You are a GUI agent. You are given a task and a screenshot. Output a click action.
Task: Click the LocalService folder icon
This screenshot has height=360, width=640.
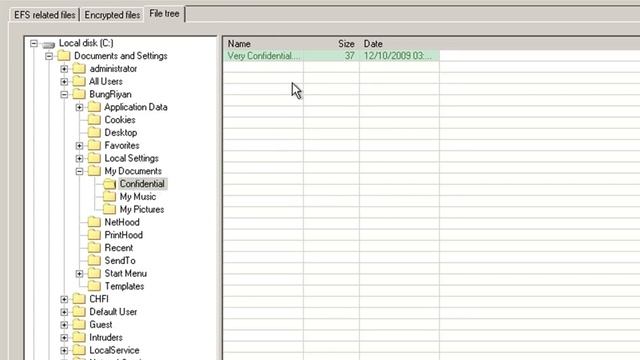79,350
